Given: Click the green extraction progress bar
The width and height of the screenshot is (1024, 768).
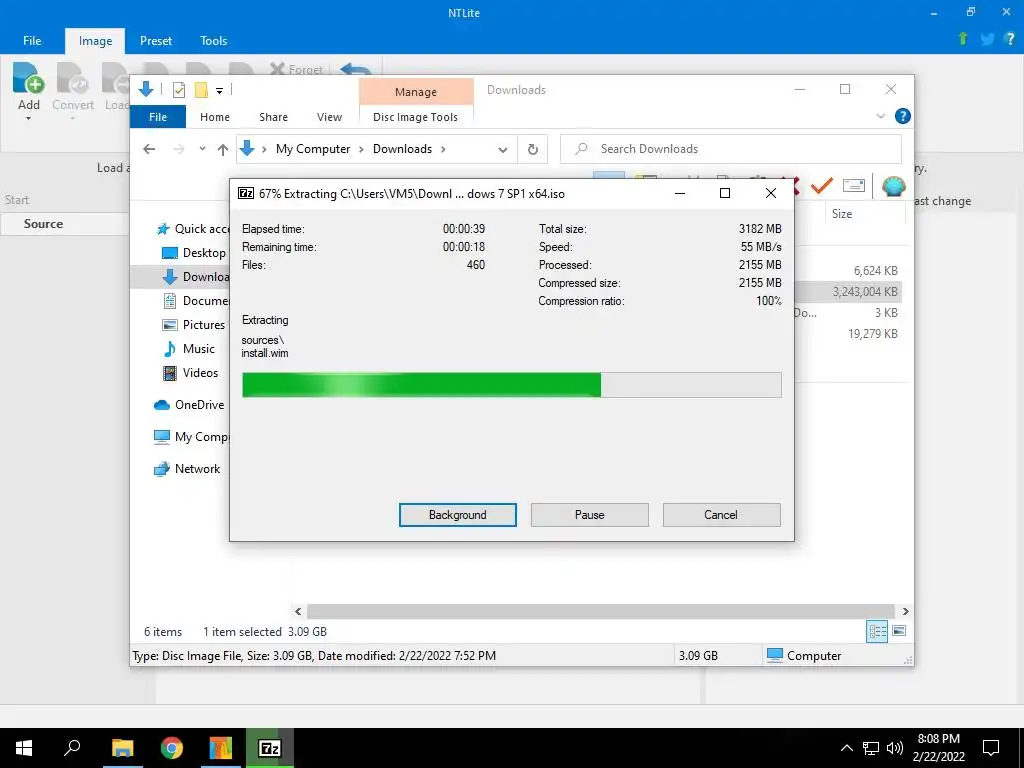Looking at the screenshot, I should [x=511, y=385].
